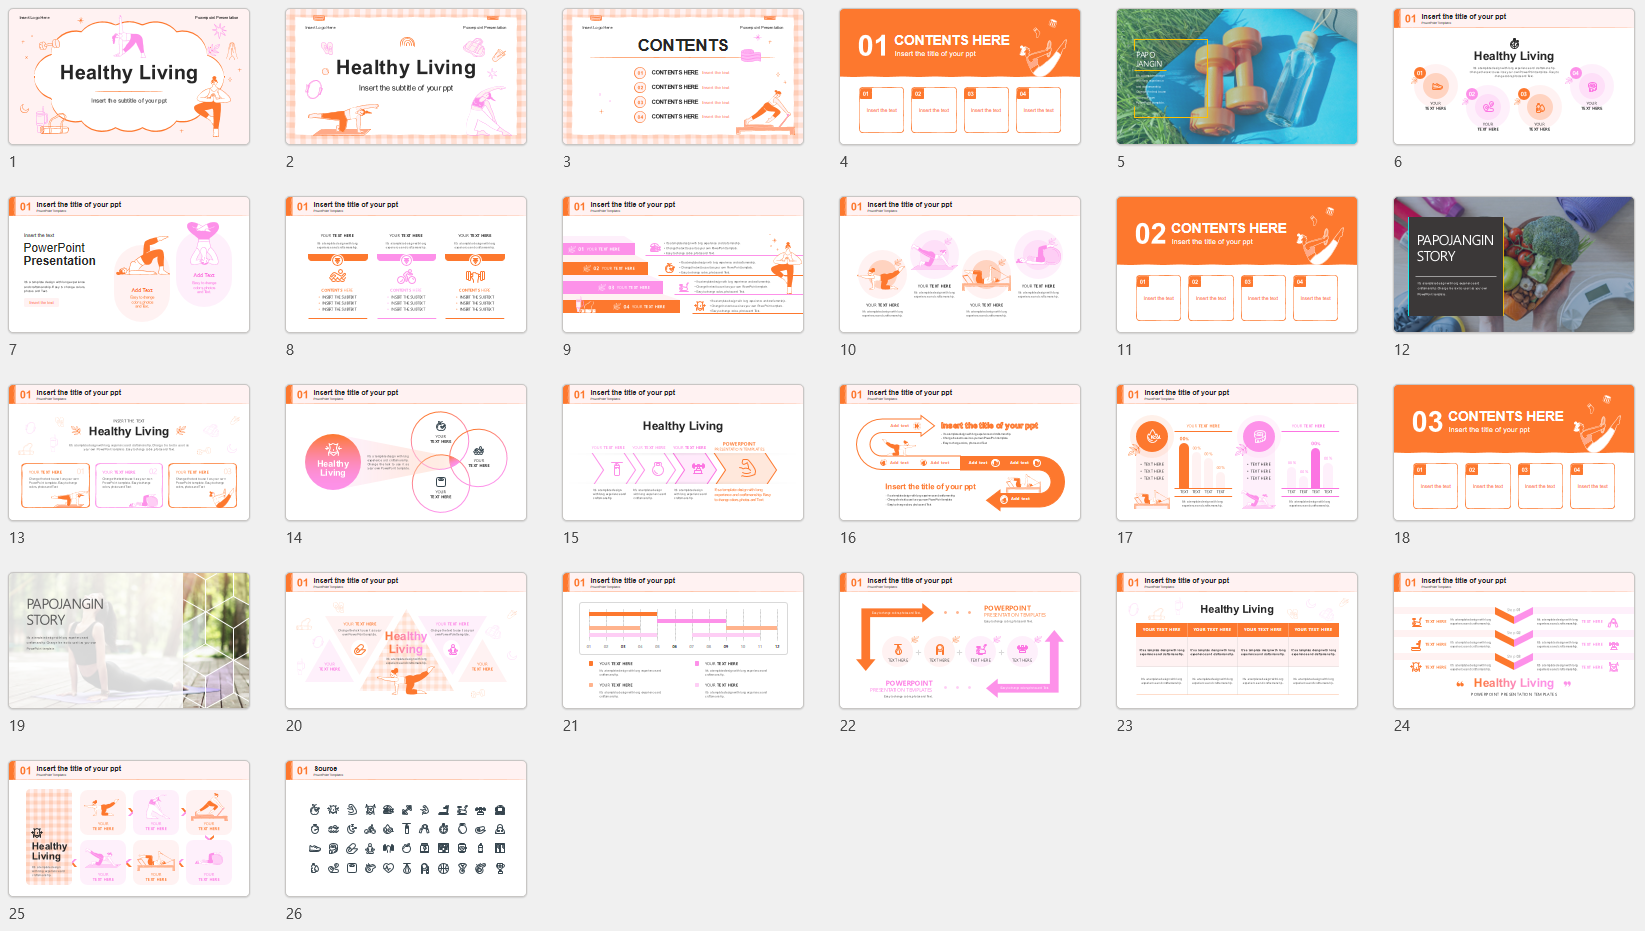The image size is (1645, 931).
Task: Select slide 9 horizontal bars list thumbnail
Action: click(683, 265)
